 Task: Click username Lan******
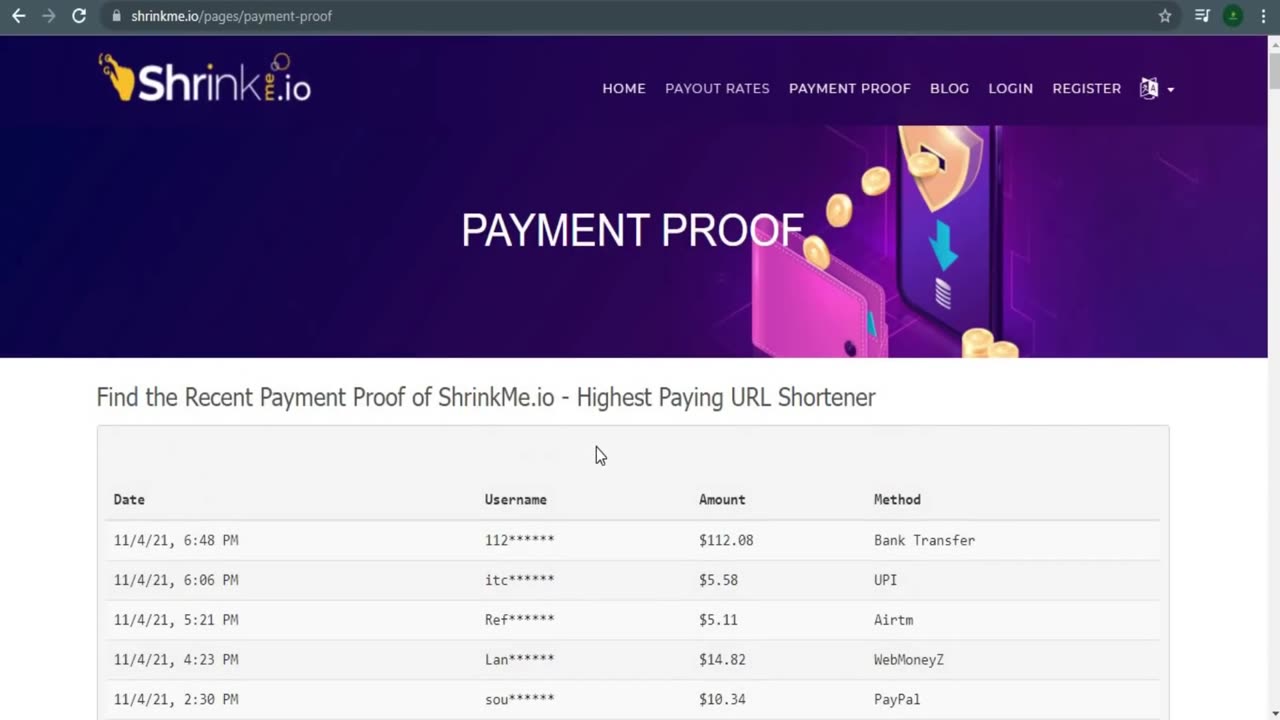click(x=519, y=660)
